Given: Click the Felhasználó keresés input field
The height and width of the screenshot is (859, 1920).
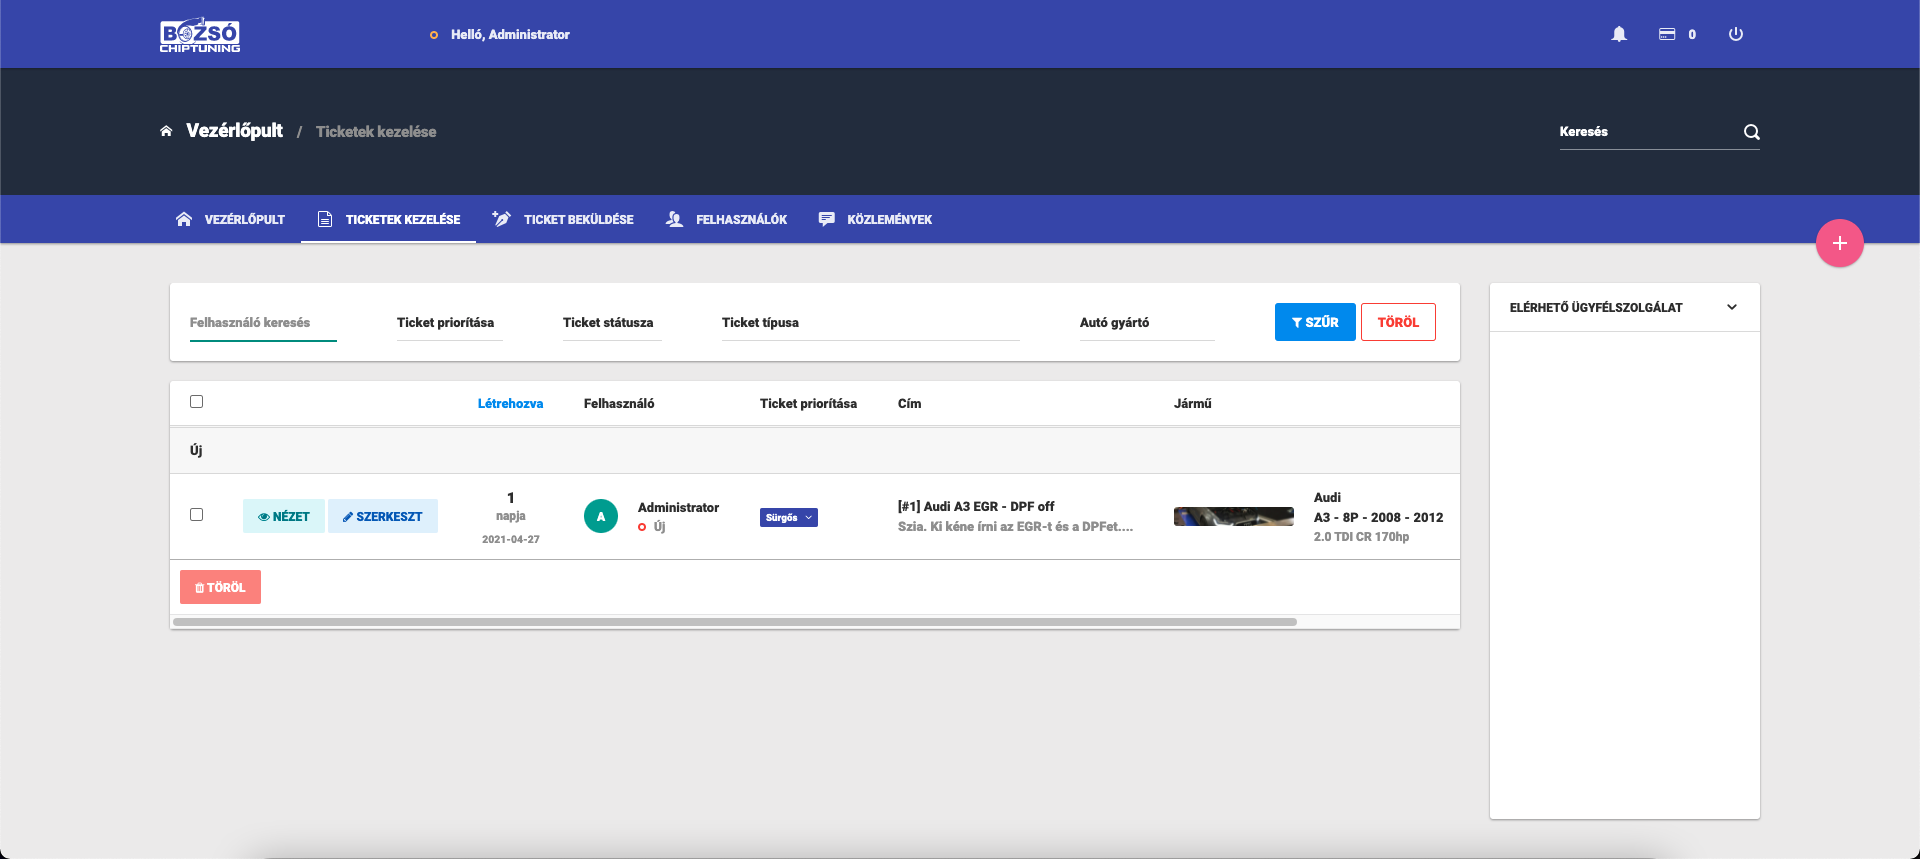Looking at the screenshot, I should [262, 323].
